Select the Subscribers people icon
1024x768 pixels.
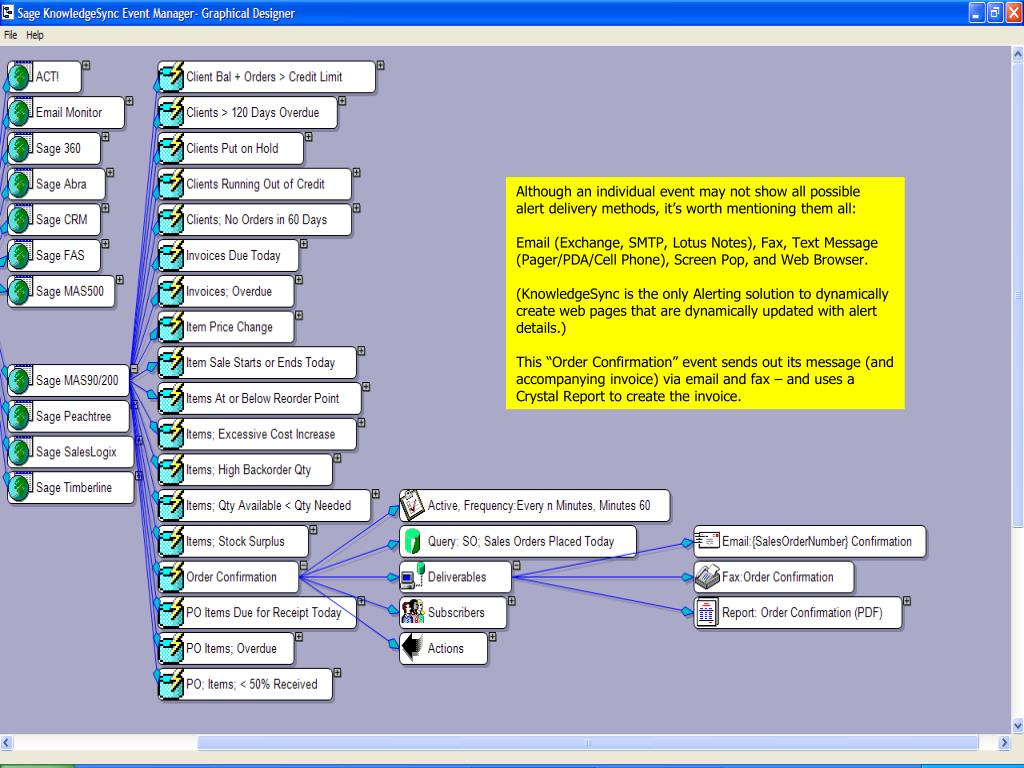(x=413, y=612)
